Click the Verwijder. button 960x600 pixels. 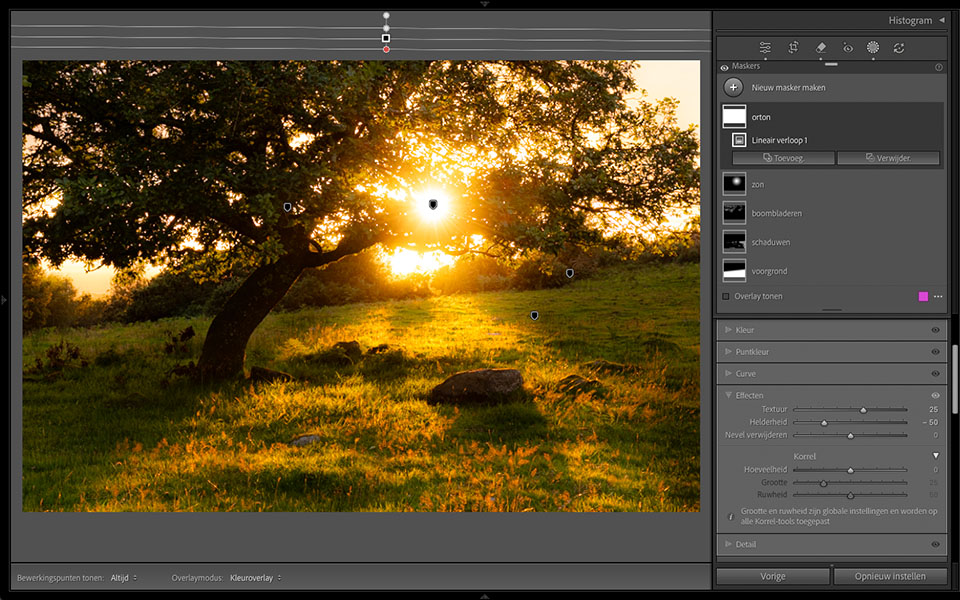888,158
